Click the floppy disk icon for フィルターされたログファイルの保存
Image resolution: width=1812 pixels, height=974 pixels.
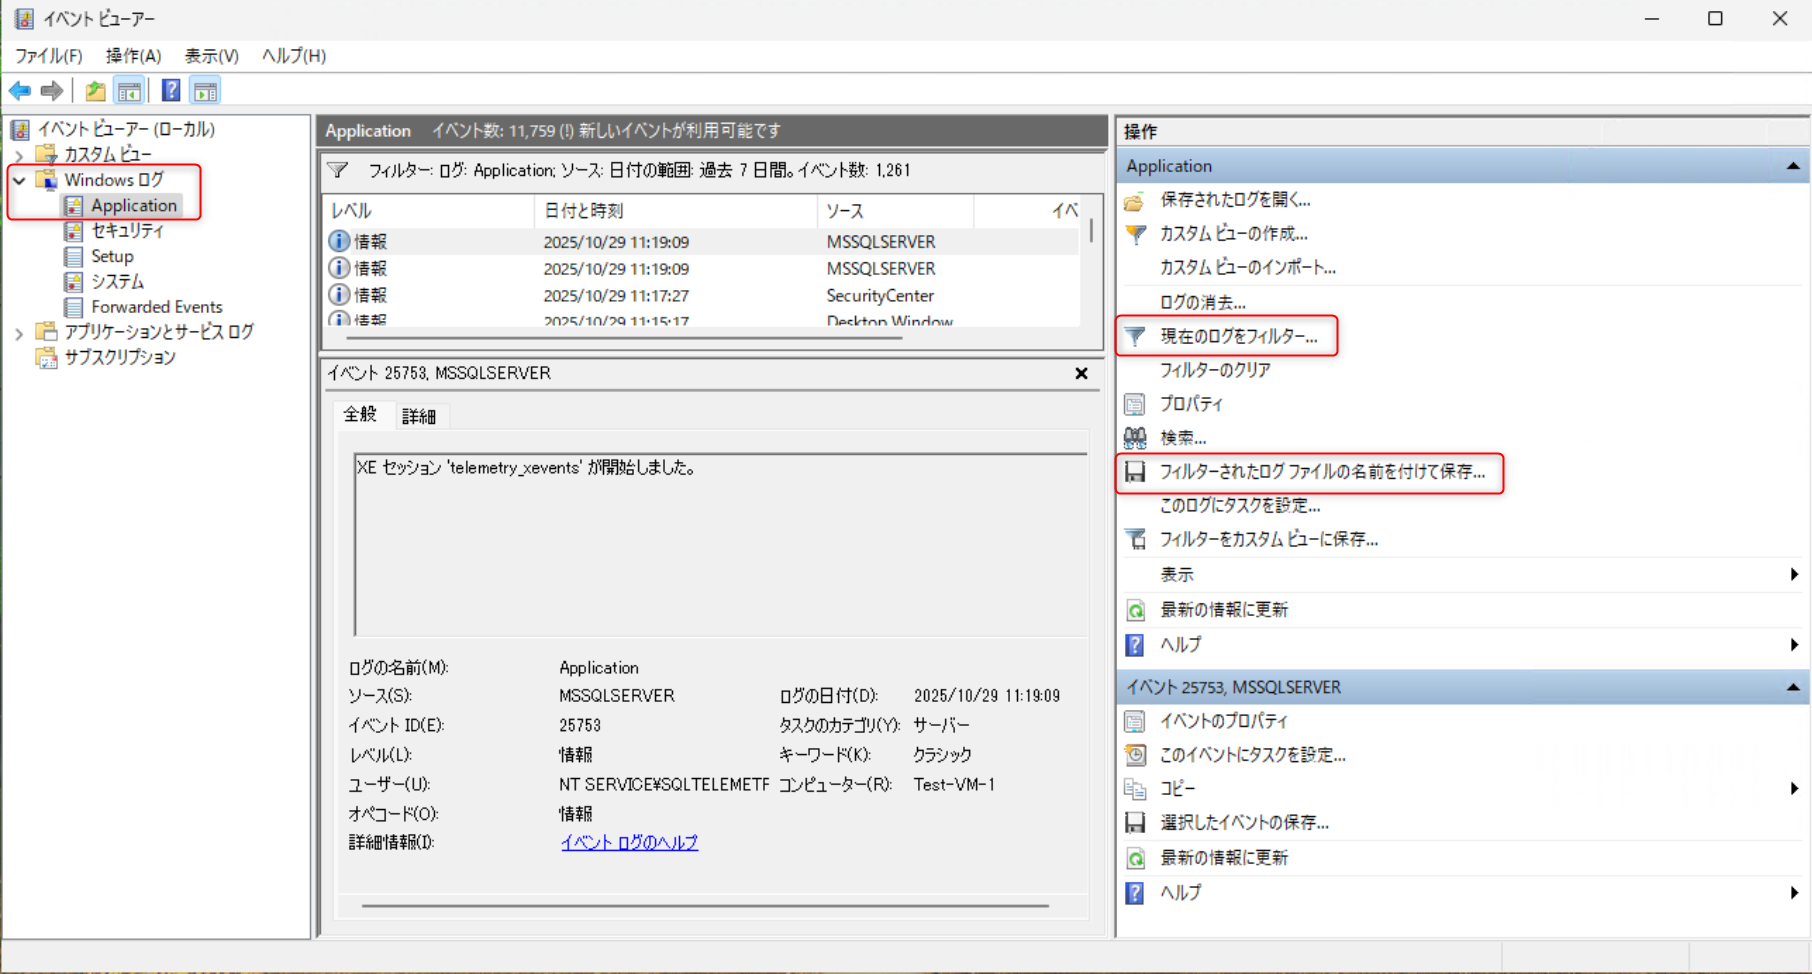(x=1135, y=472)
